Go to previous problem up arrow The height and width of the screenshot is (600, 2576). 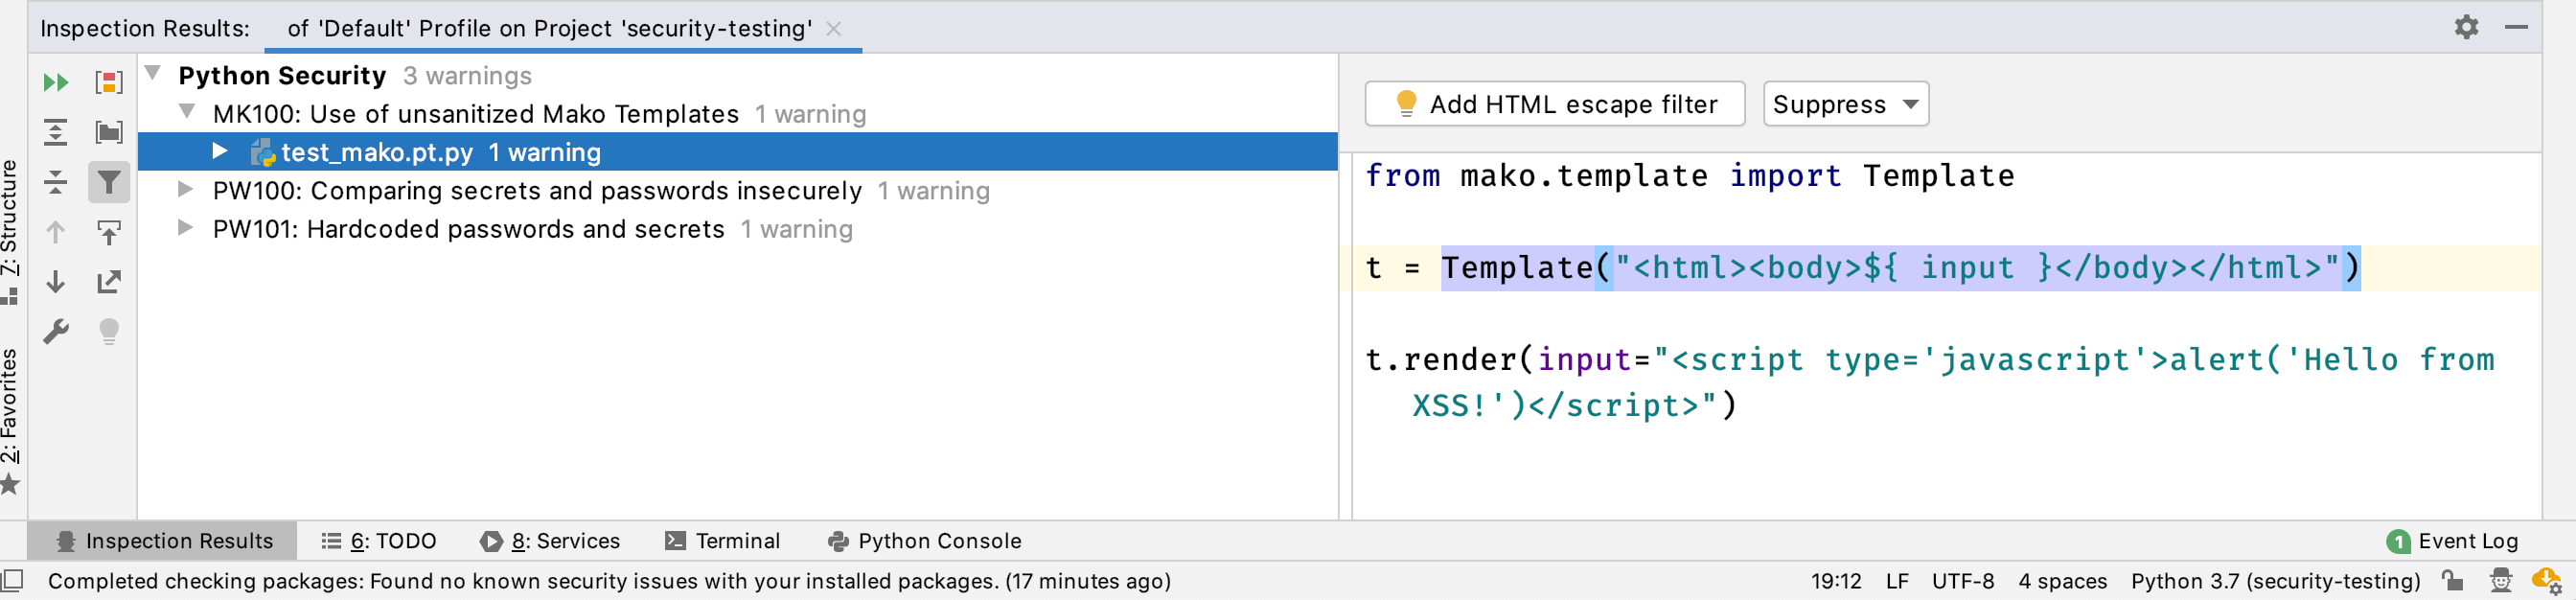[56, 232]
